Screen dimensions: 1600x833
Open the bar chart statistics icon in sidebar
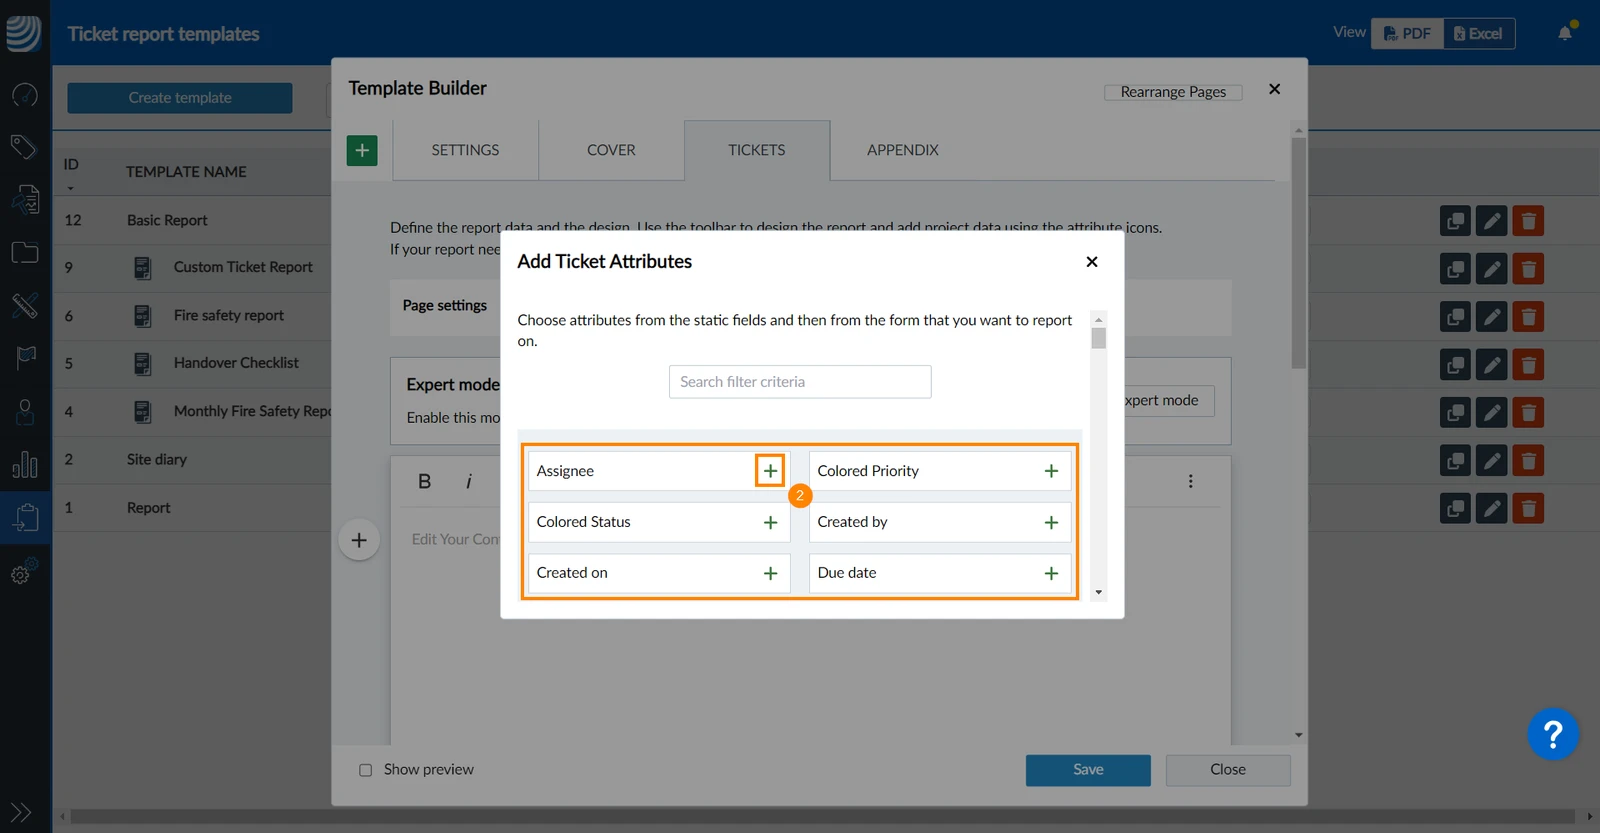coord(25,464)
